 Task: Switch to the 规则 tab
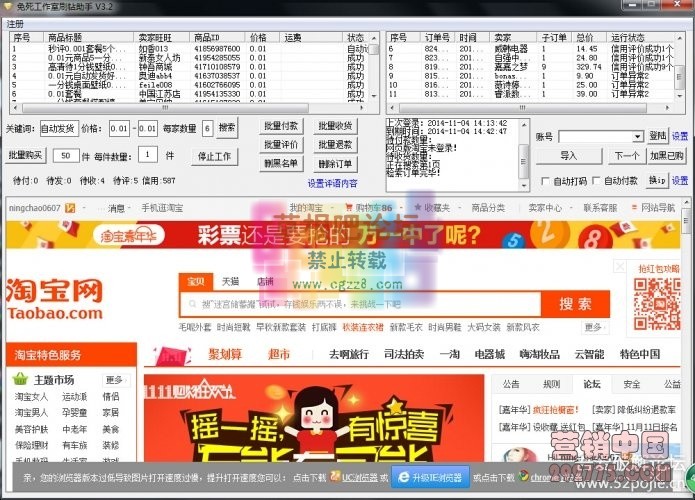coord(551,384)
